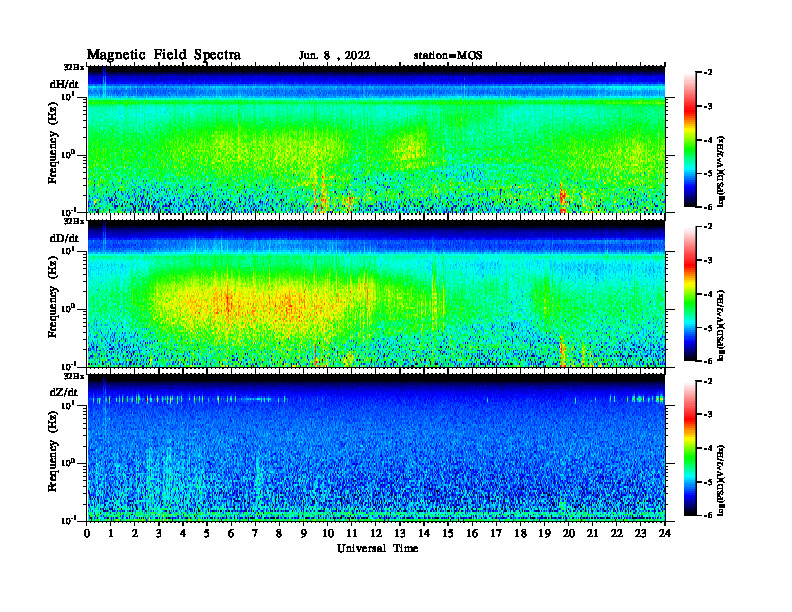This screenshot has width=792, height=612.
Task: Select hour tick label '0' on time axis
Action: [x=87, y=534]
